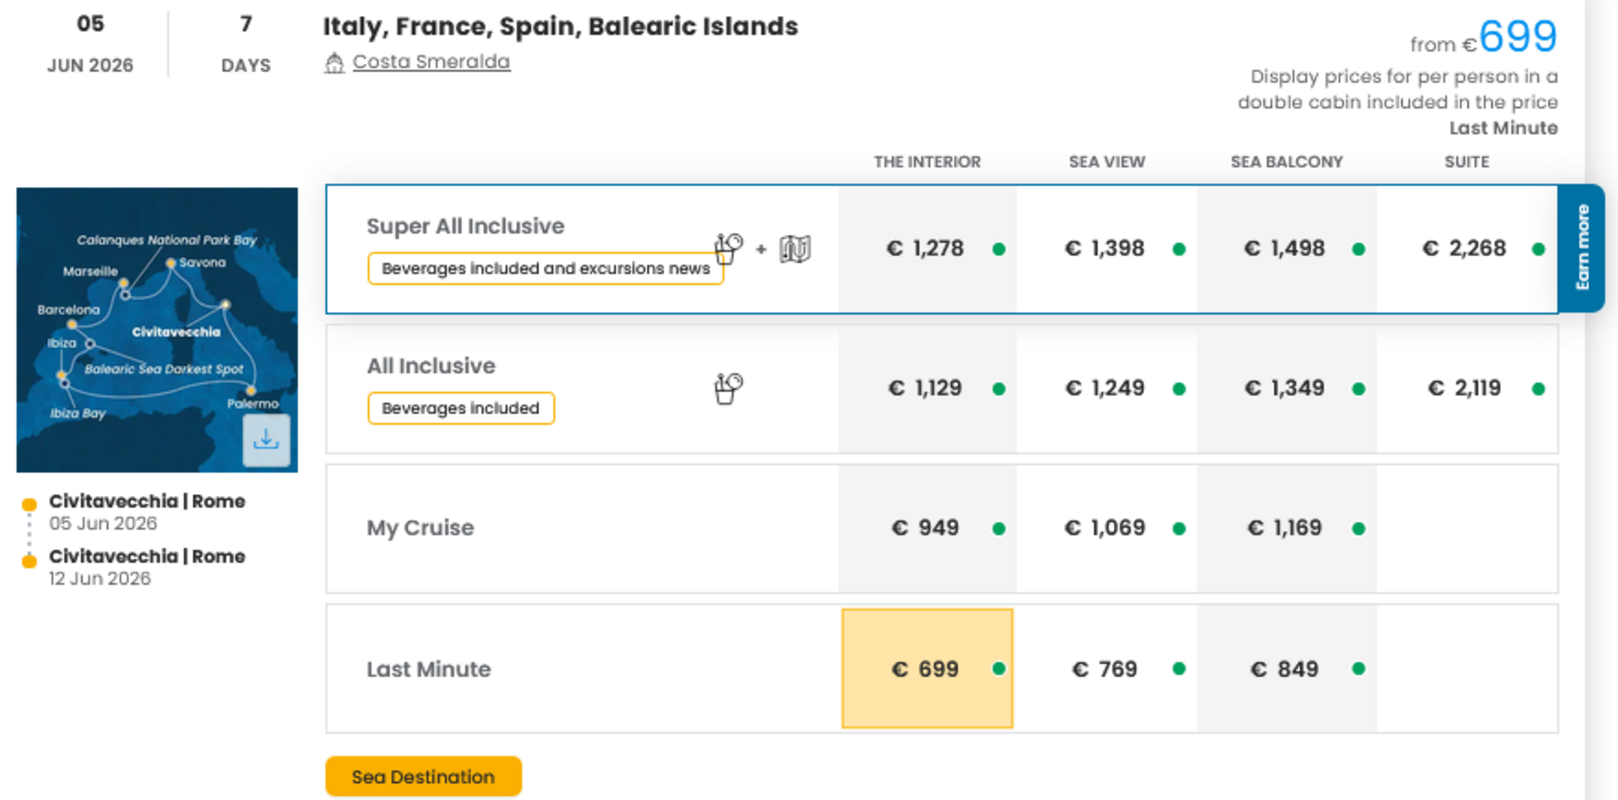The image size is (1618, 800).
Task: Download the itinerary map
Action: click(x=266, y=440)
